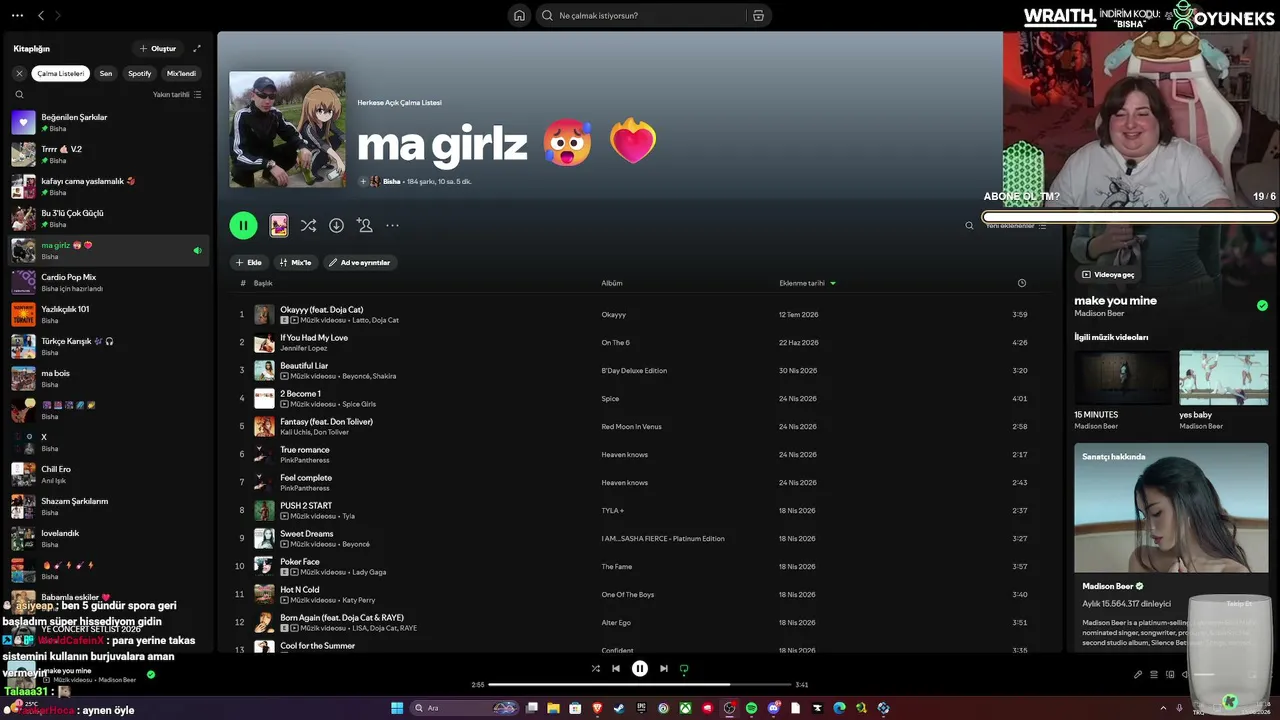Click the Mix'le button
Screen dimensions: 1280x720
tap(297, 262)
